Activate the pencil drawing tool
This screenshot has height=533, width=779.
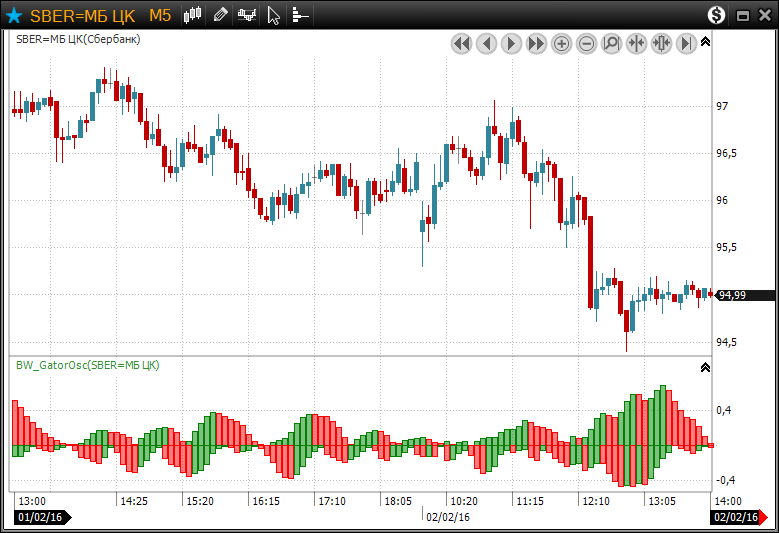click(x=220, y=15)
